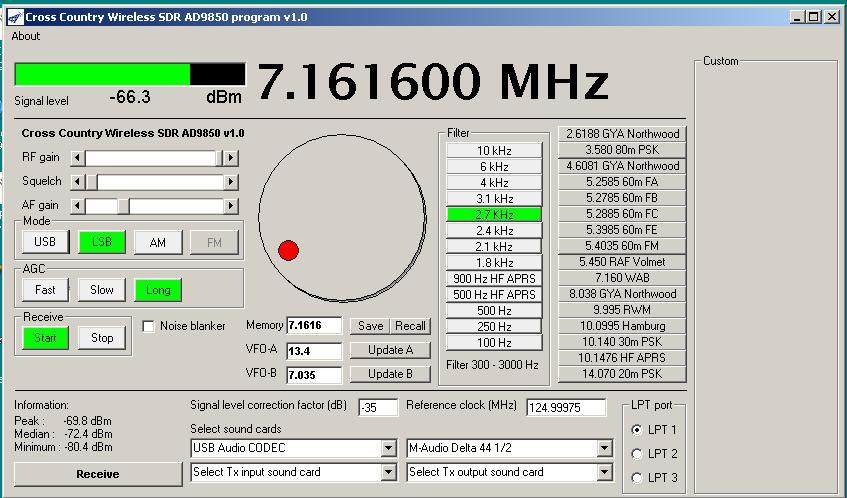Open the About menu

point(26,36)
